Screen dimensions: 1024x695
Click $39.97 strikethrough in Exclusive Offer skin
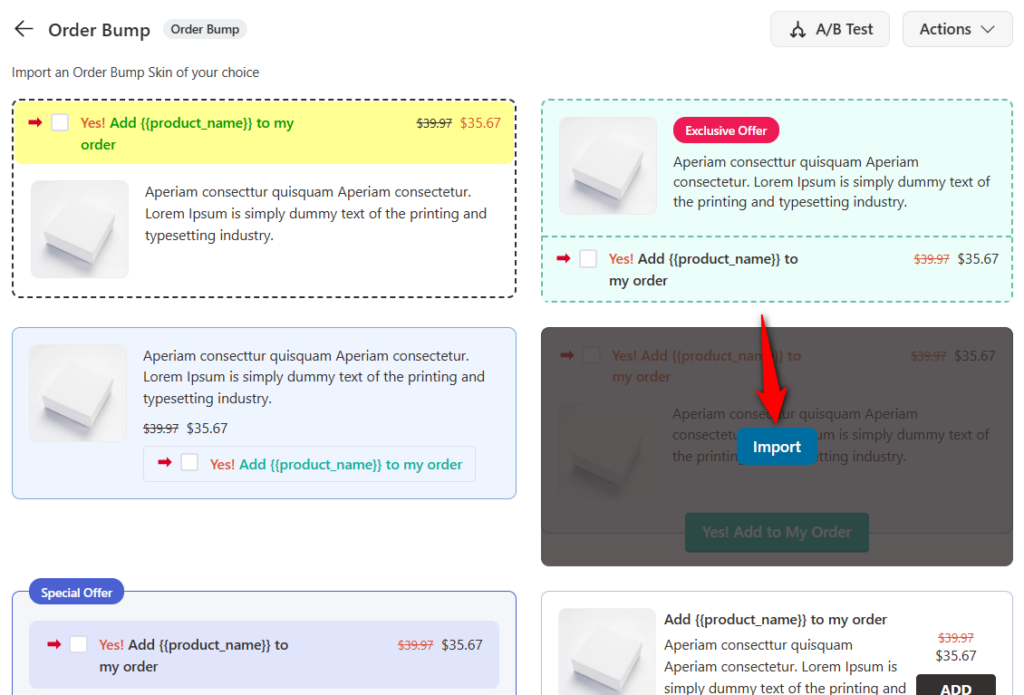click(931, 259)
